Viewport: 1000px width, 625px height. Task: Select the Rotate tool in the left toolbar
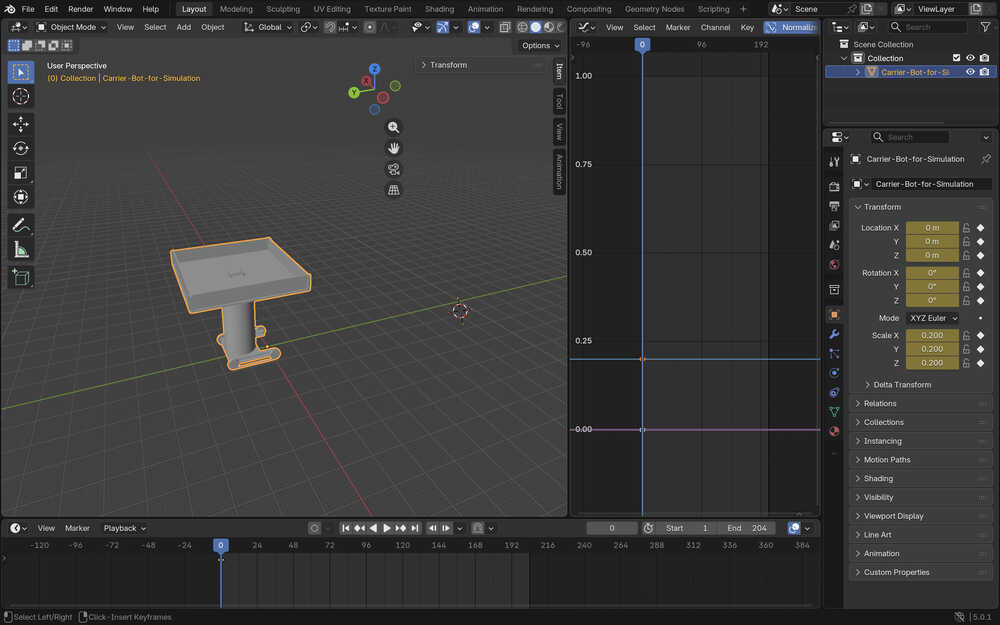coord(21,148)
